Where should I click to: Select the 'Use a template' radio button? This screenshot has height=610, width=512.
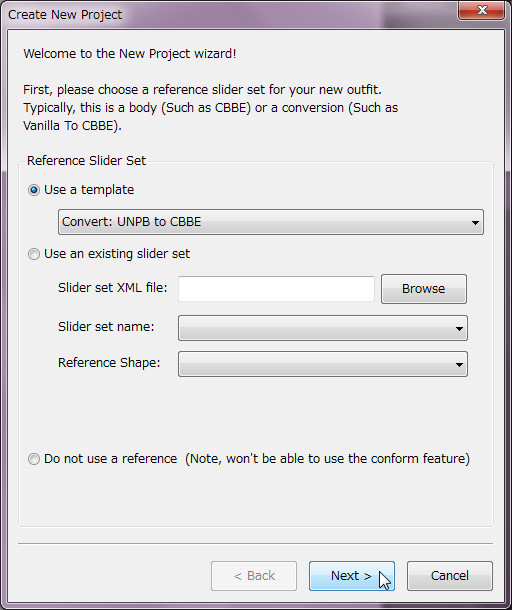[34, 190]
